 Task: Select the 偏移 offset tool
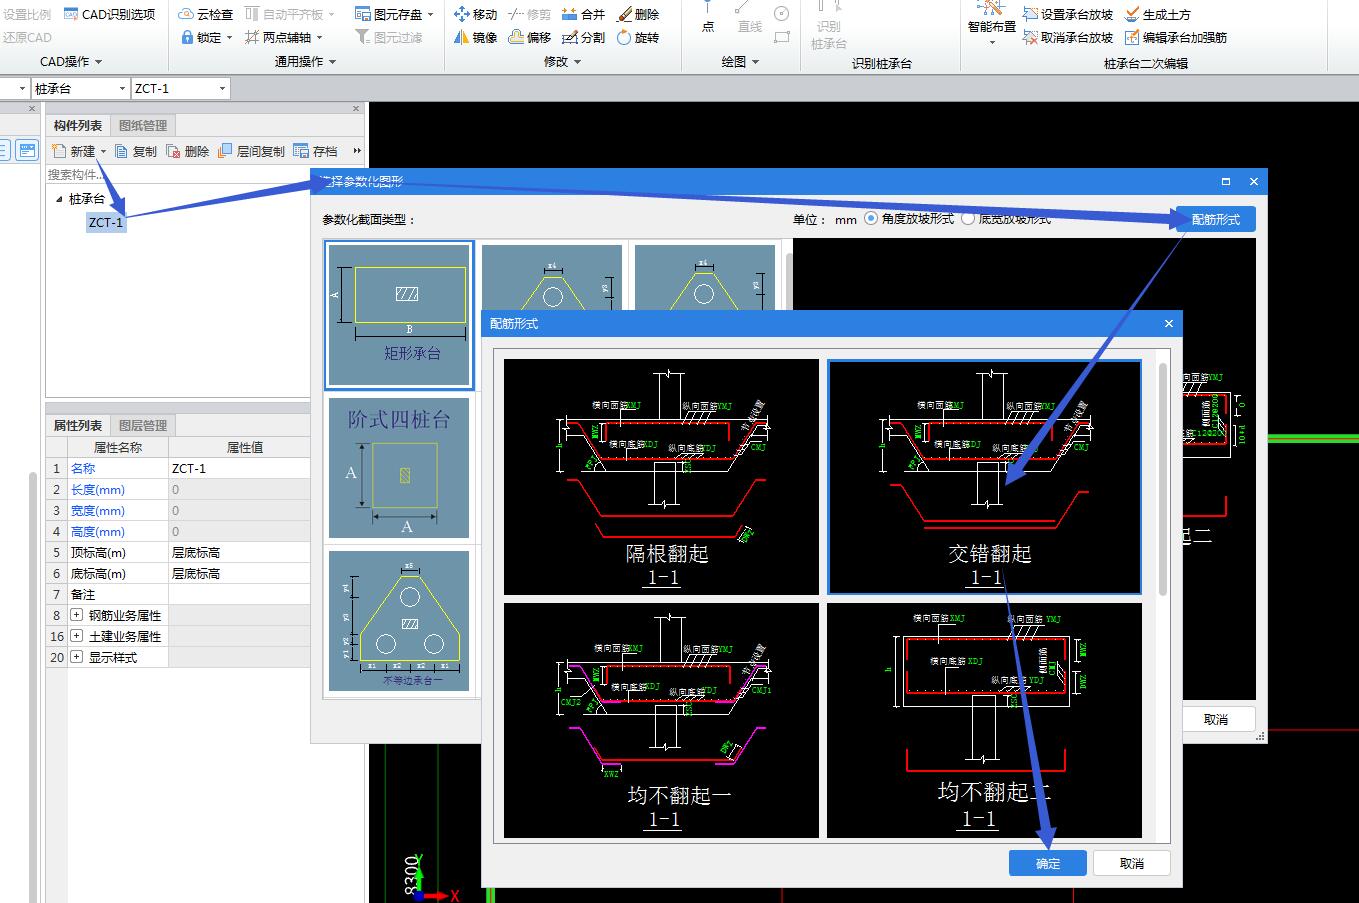coord(529,37)
